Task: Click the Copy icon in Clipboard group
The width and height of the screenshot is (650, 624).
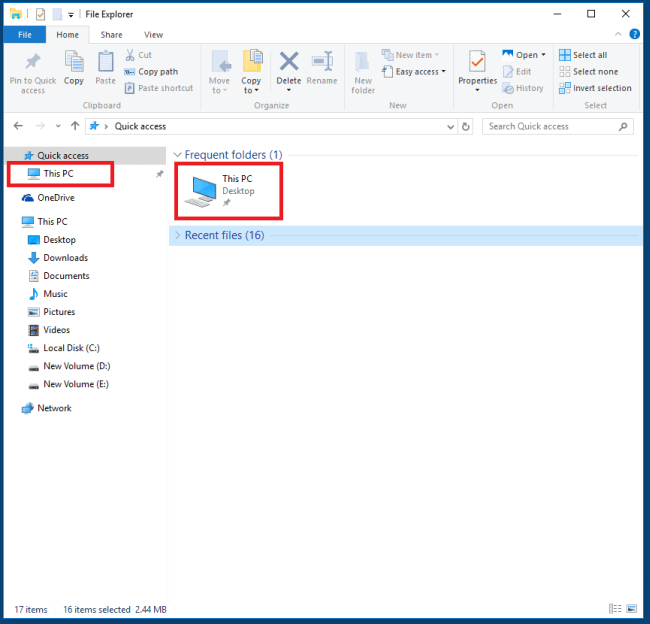Action: (x=74, y=62)
